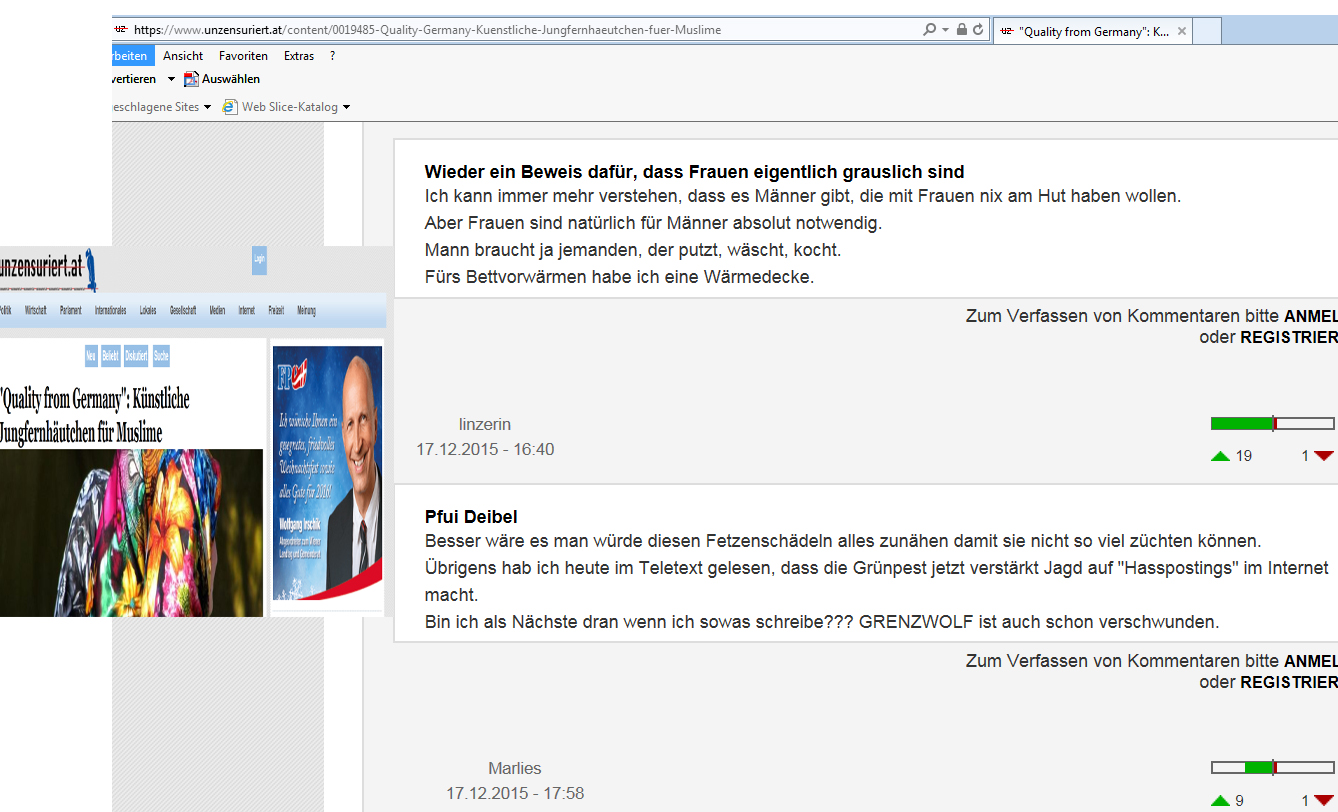Click the Web Slice-Katalog favorites icon
The height and width of the screenshot is (812, 1338).
tap(230, 107)
